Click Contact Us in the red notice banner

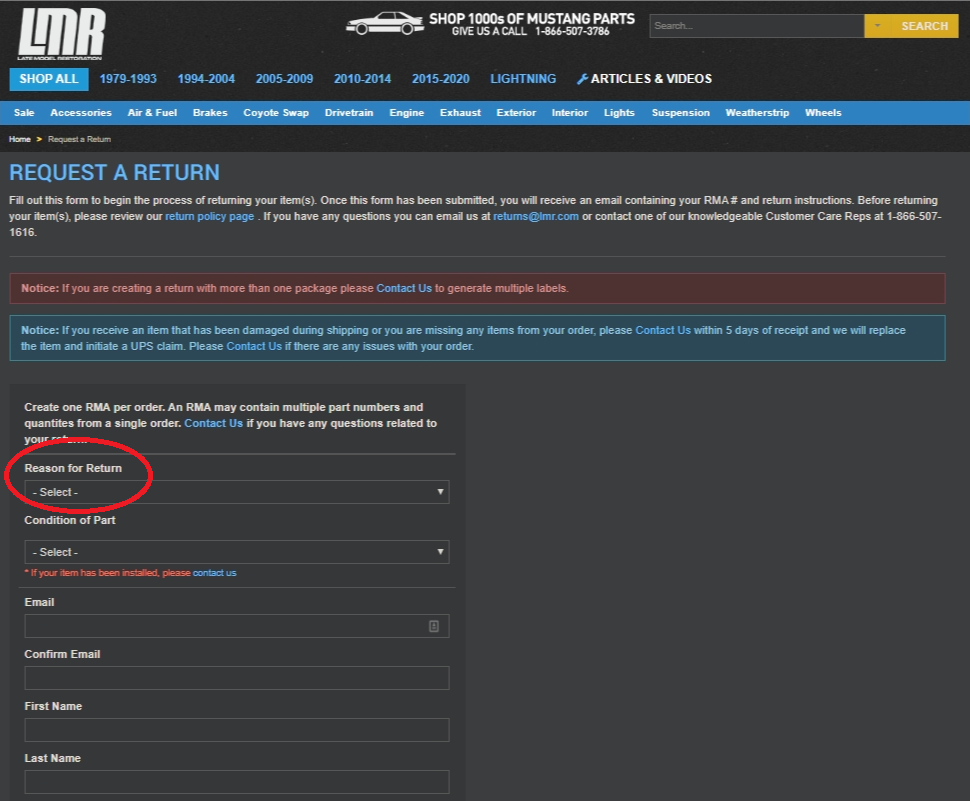click(x=403, y=288)
